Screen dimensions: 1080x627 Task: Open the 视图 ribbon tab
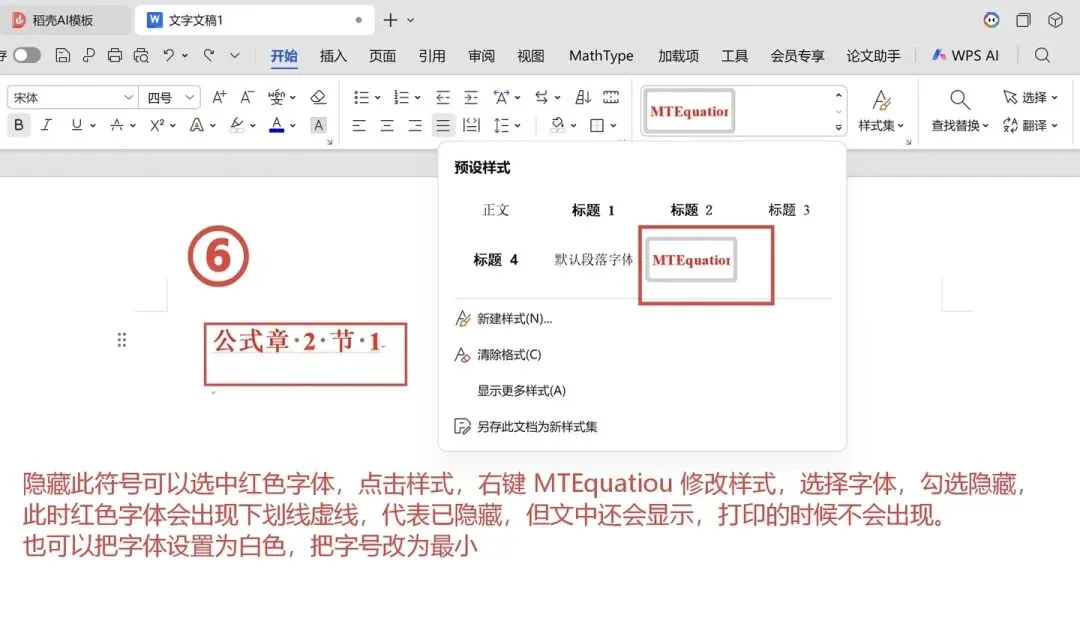[530, 56]
